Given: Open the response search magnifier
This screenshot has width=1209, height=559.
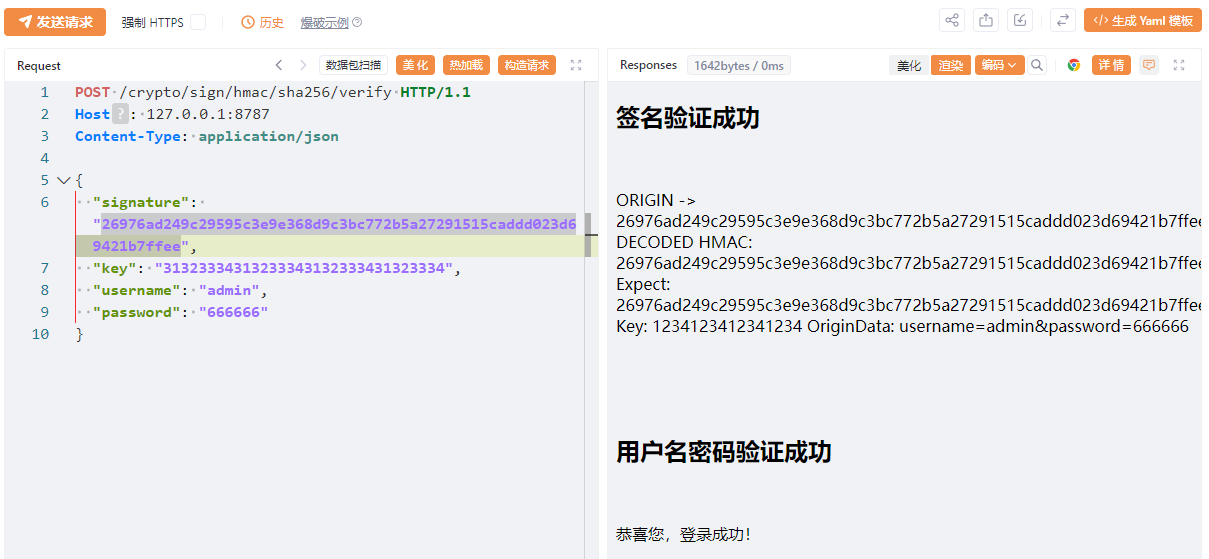Looking at the screenshot, I should pyautogui.click(x=1037, y=65).
